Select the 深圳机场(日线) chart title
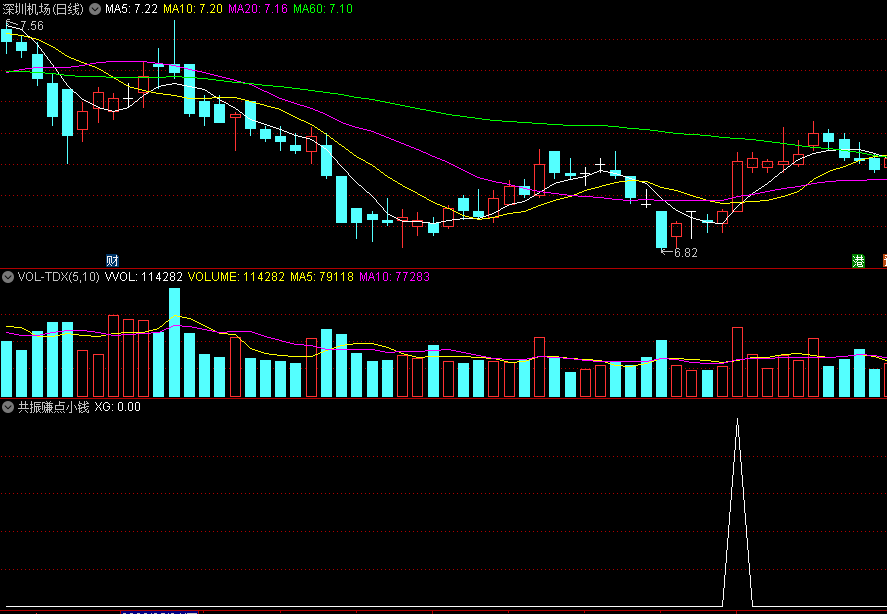Viewport: 887px width, 614px height. click(x=43, y=9)
